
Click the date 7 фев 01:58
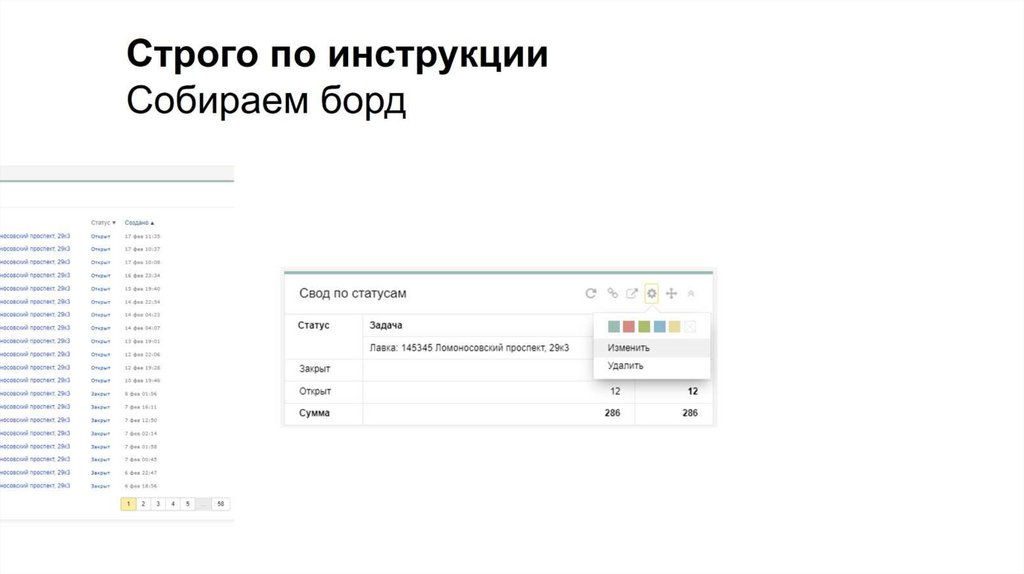(x=141, y=447)
